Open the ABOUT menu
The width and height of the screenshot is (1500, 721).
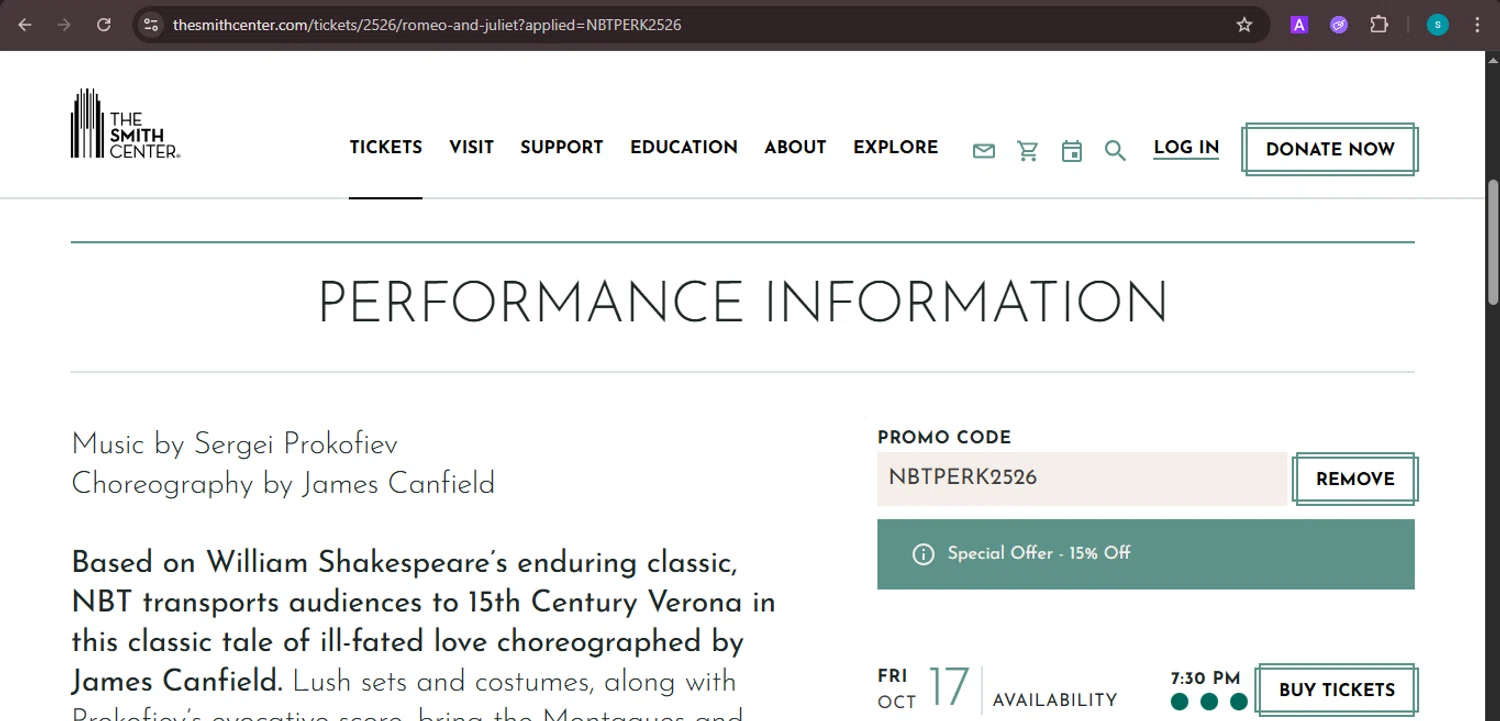tap(795, 147)
